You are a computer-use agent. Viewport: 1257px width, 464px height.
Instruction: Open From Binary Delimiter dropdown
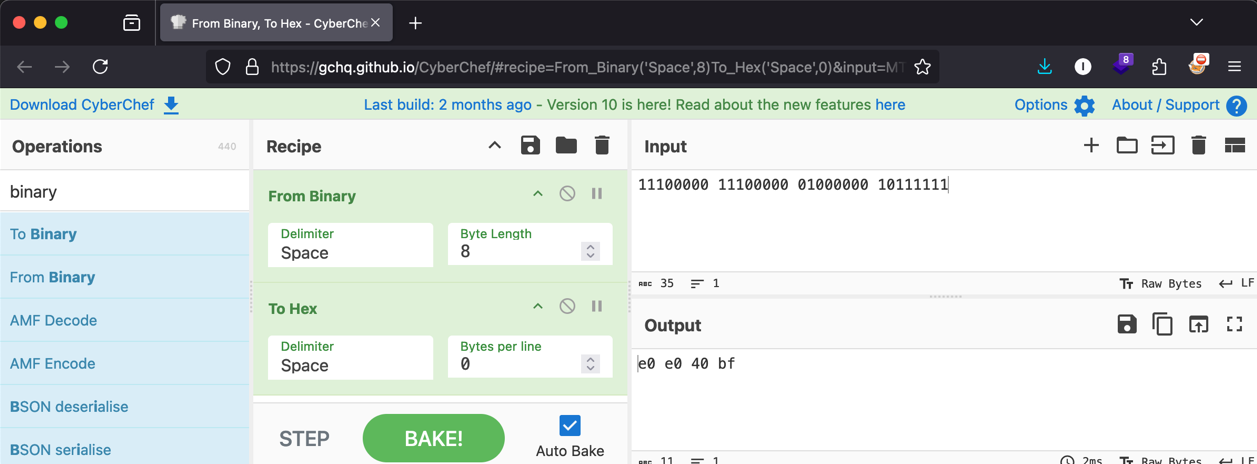pyautogui.click(x=350, y=245)
